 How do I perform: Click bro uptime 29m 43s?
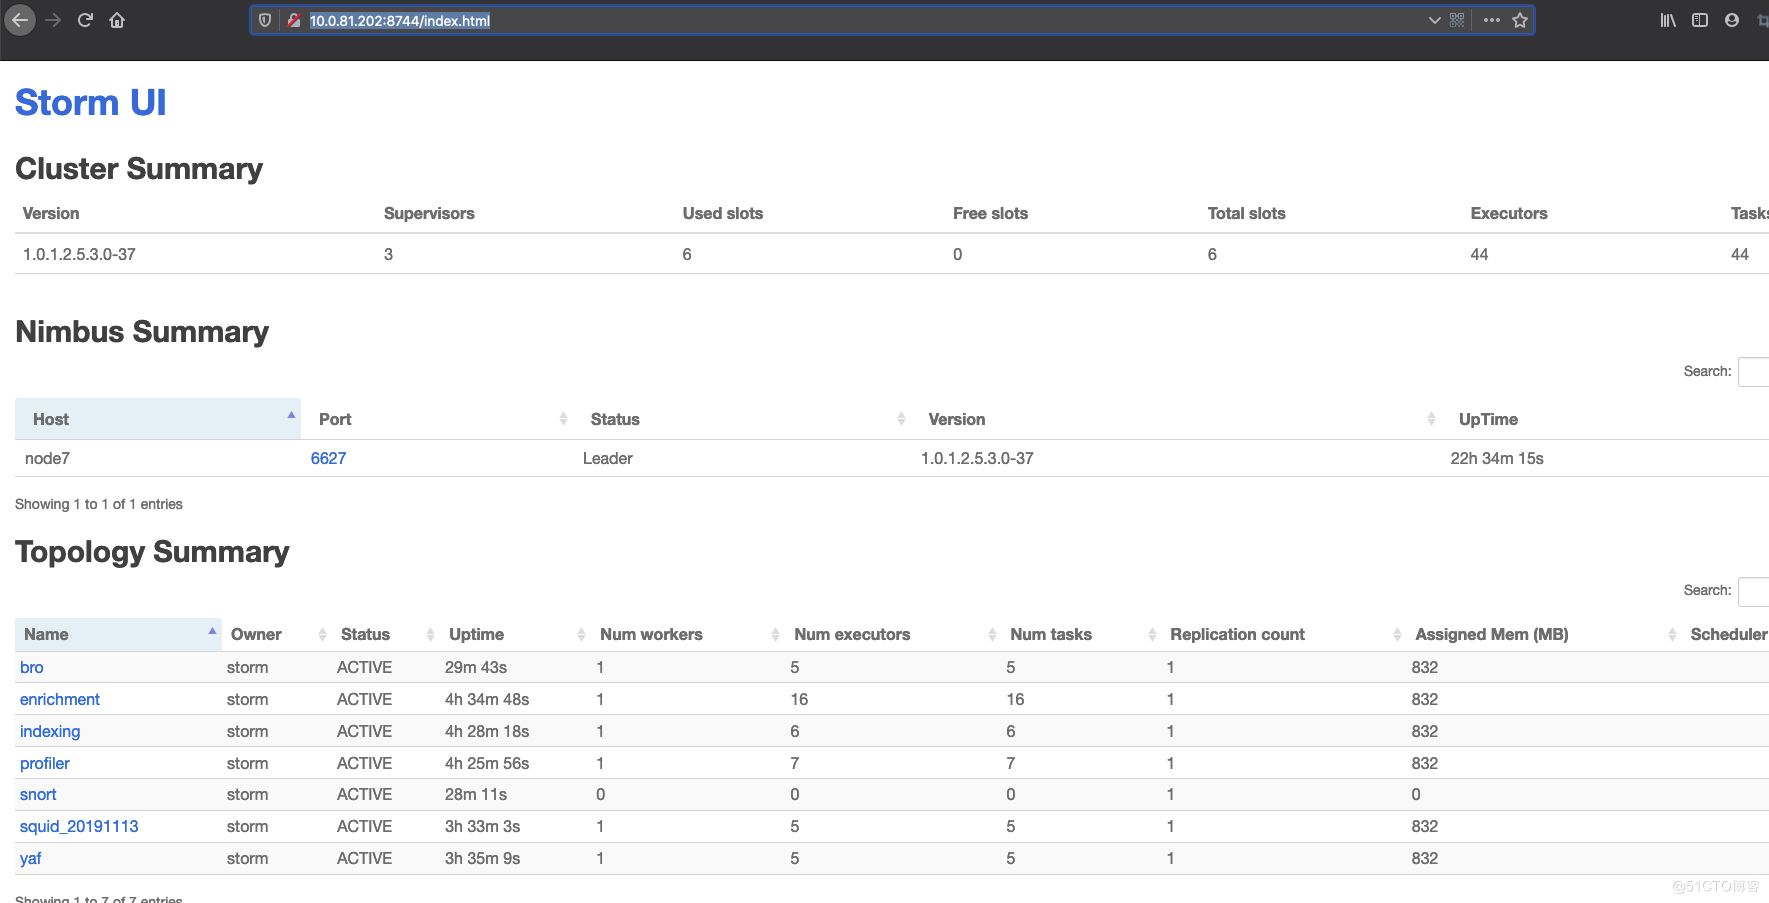(x=476, y=667)
